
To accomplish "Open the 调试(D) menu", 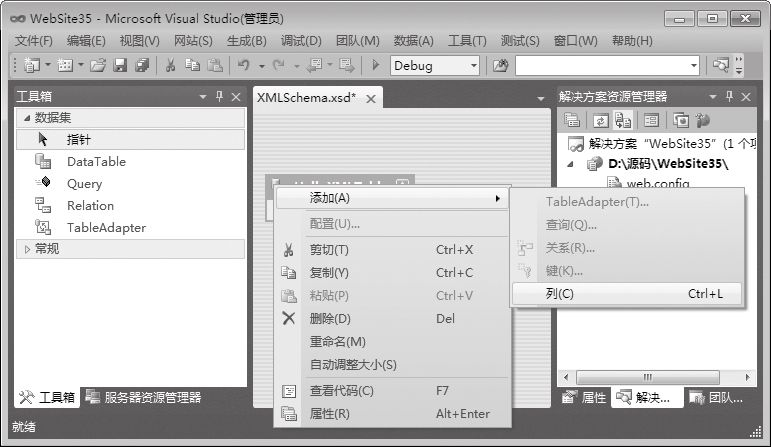I will coord(301,41).
